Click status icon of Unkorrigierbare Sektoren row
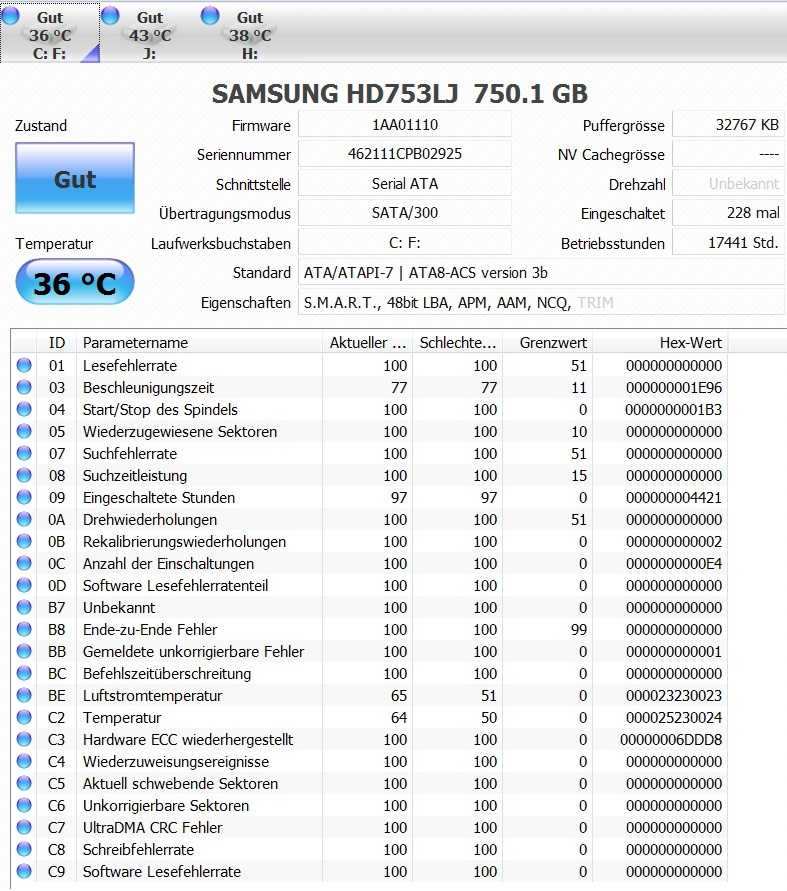This screenshot has width=787, height=891. (x=24, y=805)
